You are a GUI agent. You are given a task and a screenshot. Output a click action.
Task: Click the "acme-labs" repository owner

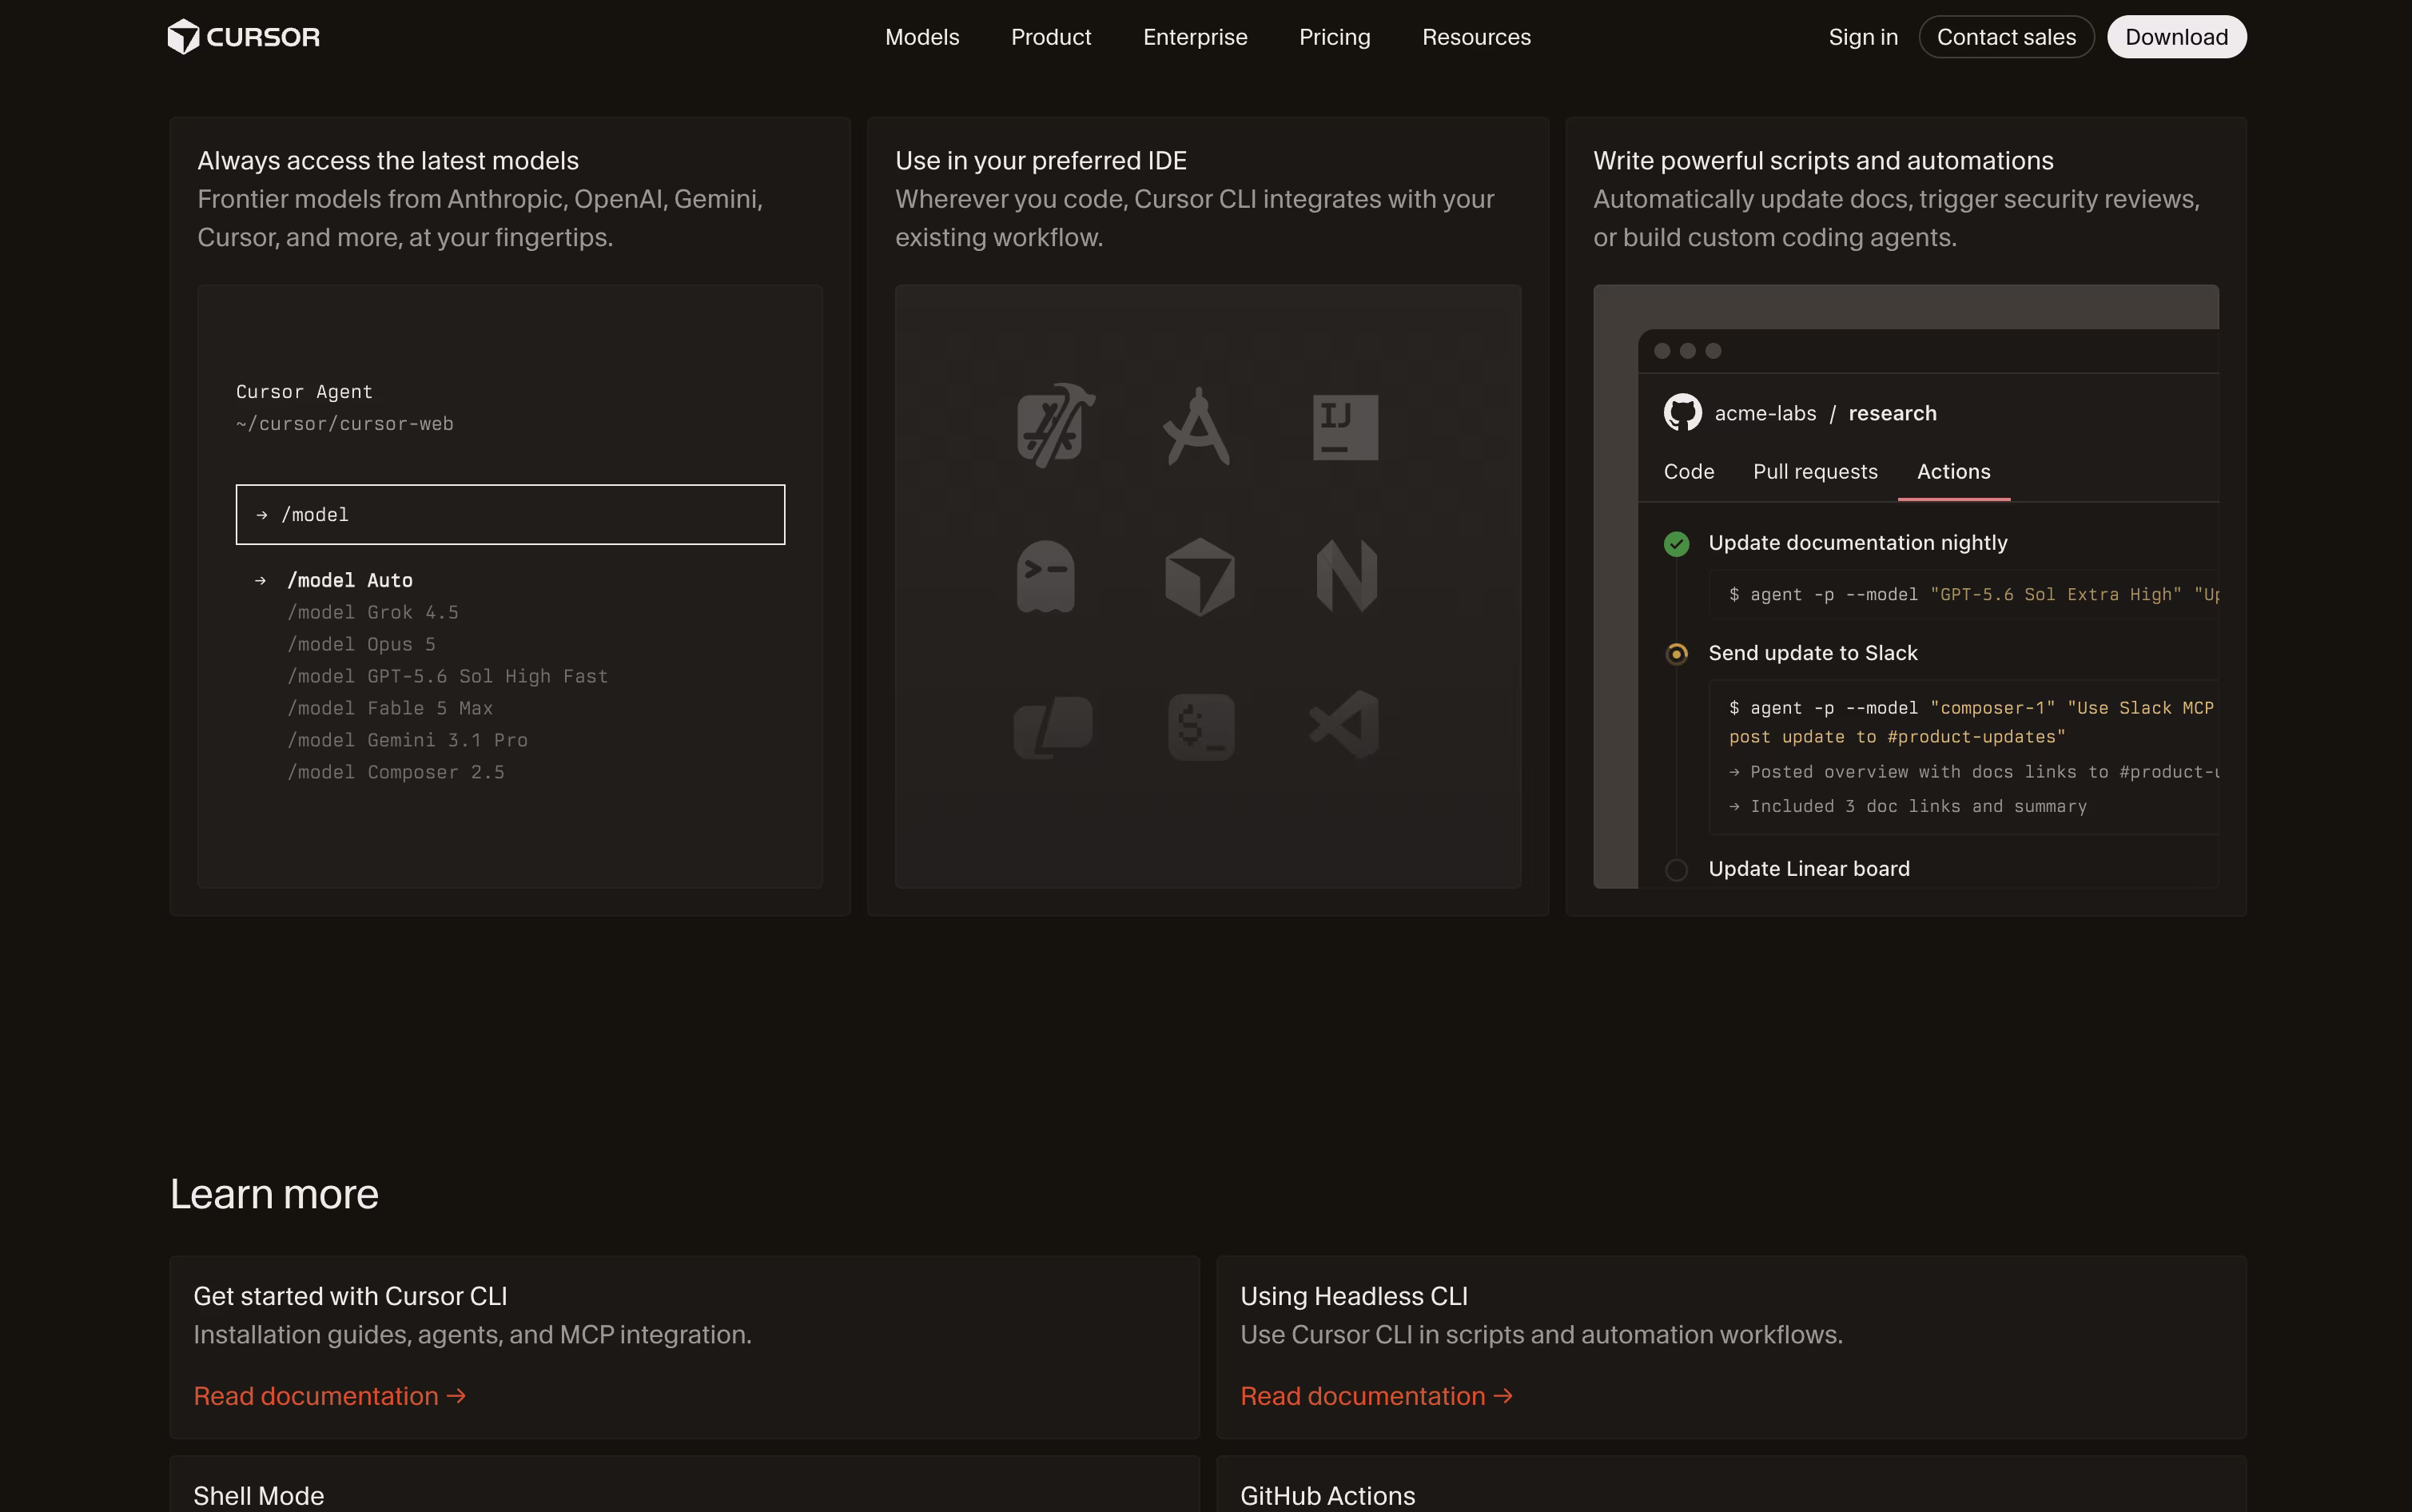1765,413
